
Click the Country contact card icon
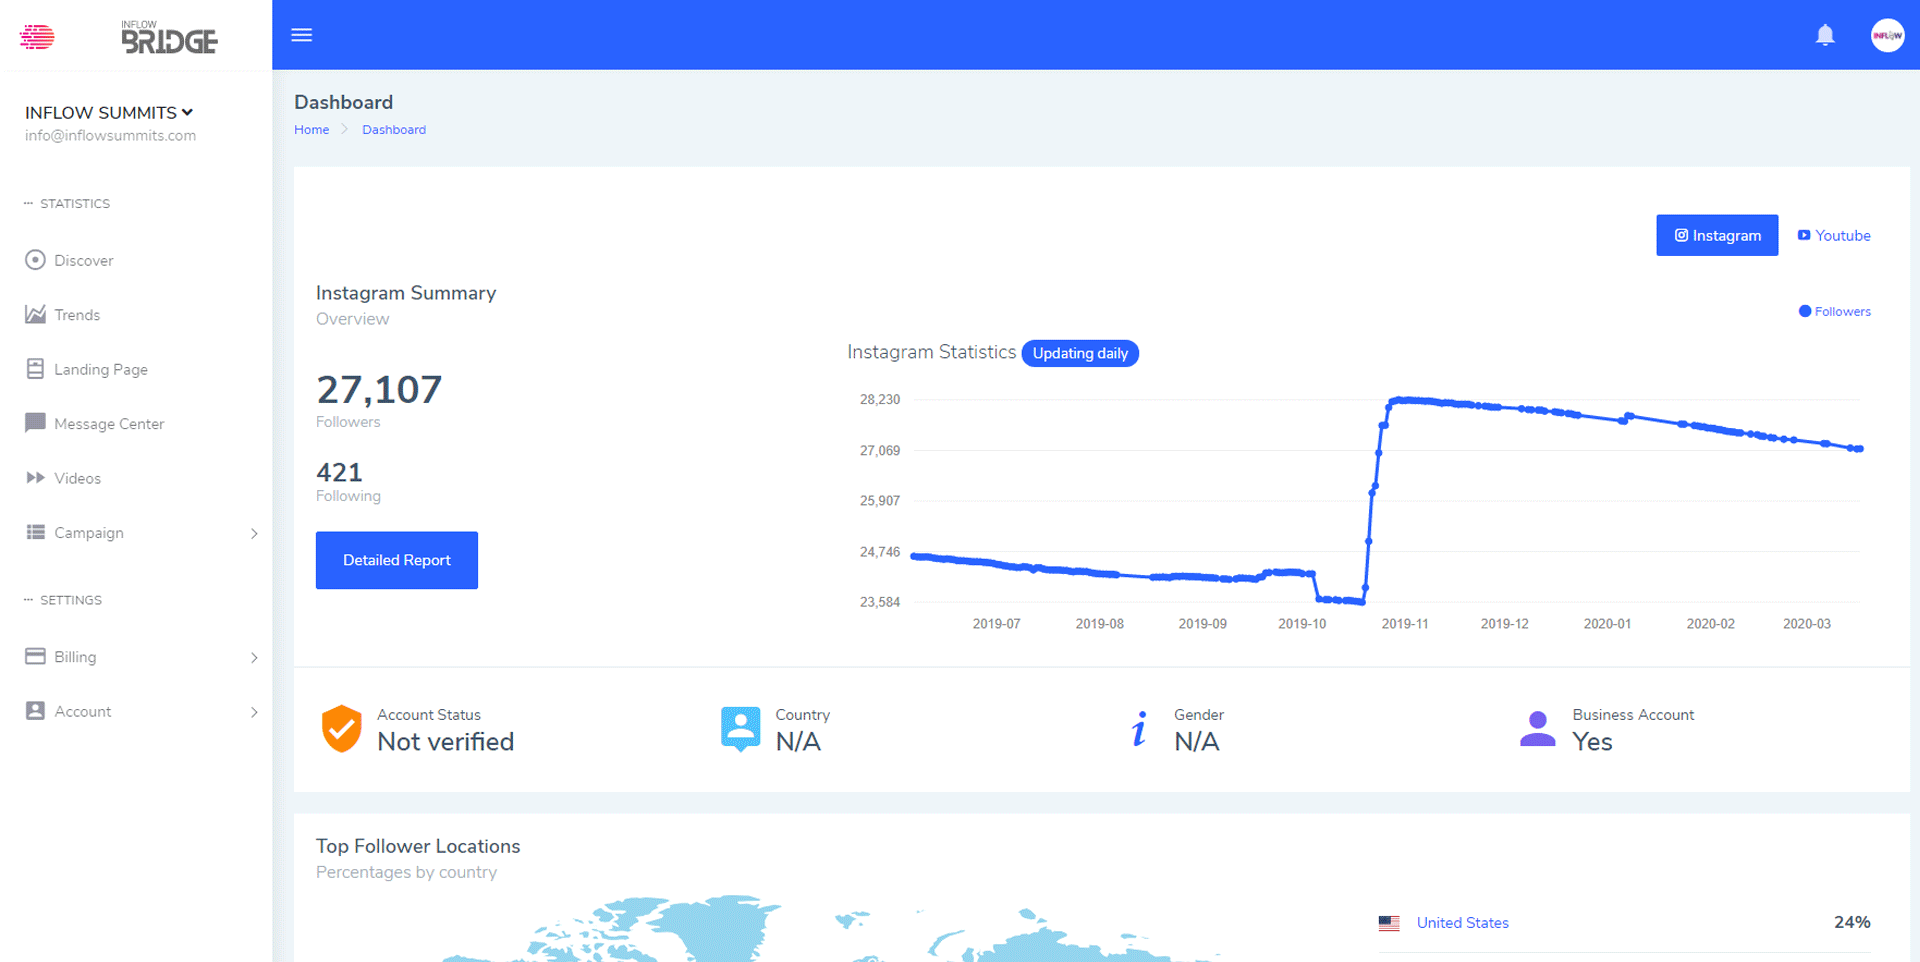tap(740, 729)
